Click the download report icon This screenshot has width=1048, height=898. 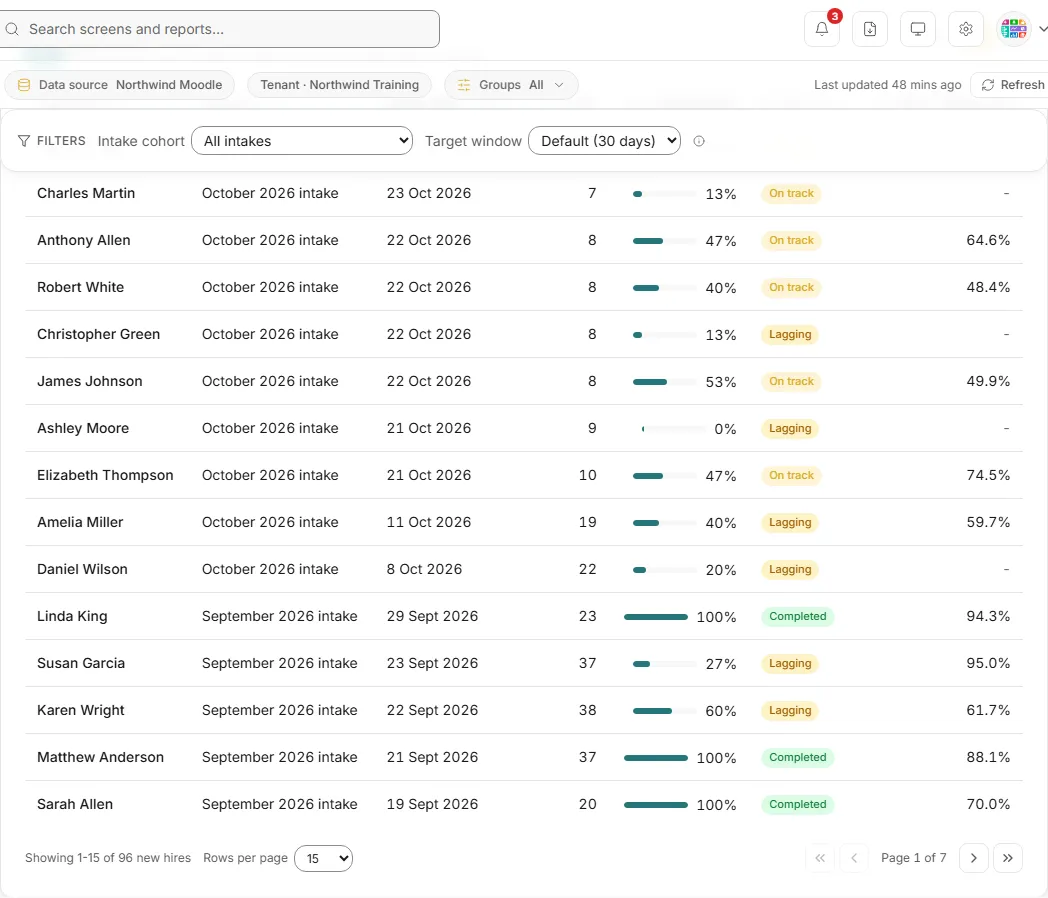pyautogui.click(x=870, y=29)
